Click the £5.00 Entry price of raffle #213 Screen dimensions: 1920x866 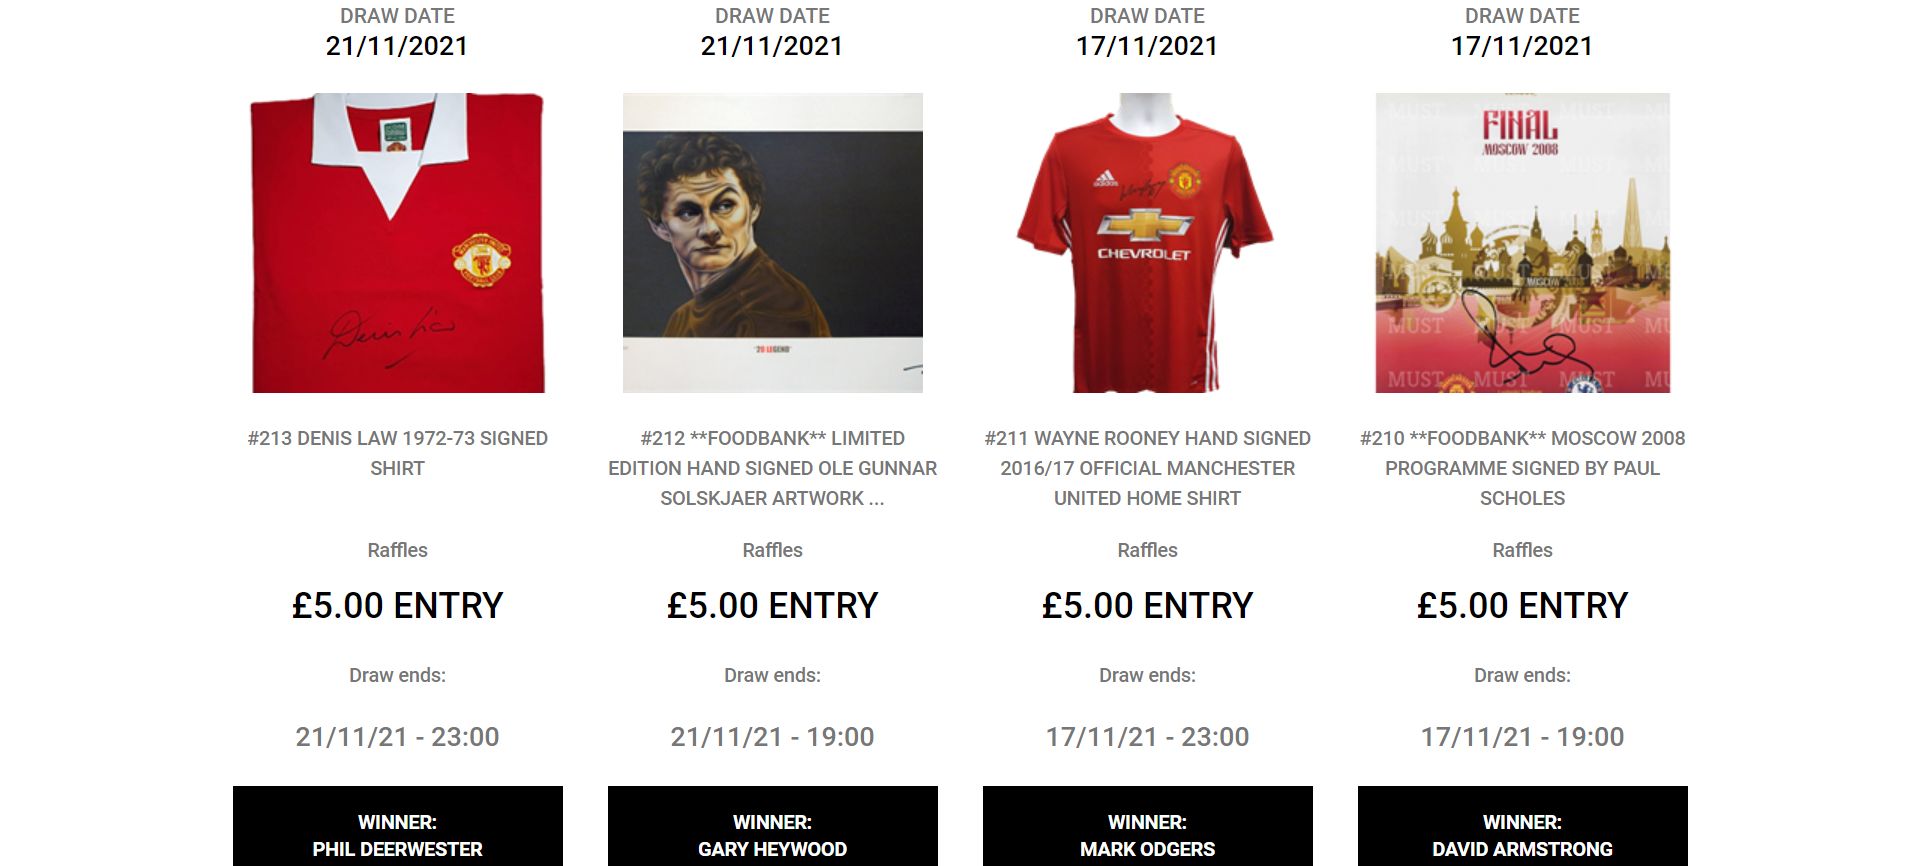pos(397,605)
